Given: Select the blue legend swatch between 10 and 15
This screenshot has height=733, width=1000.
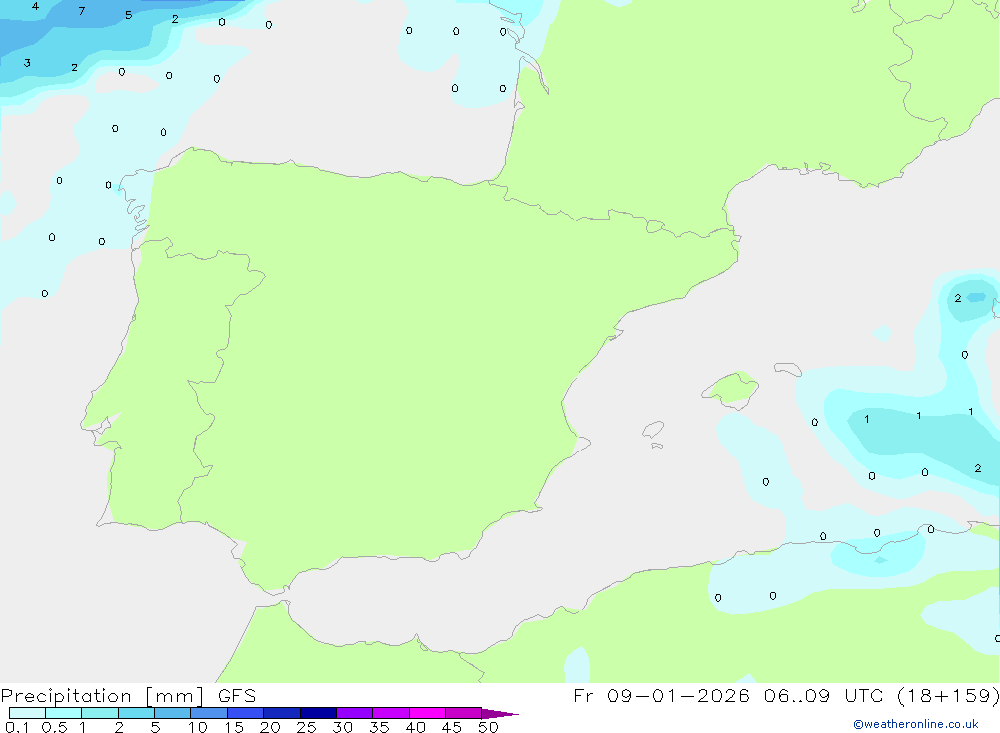Looking at the screenshot, I should click(209, 713).
